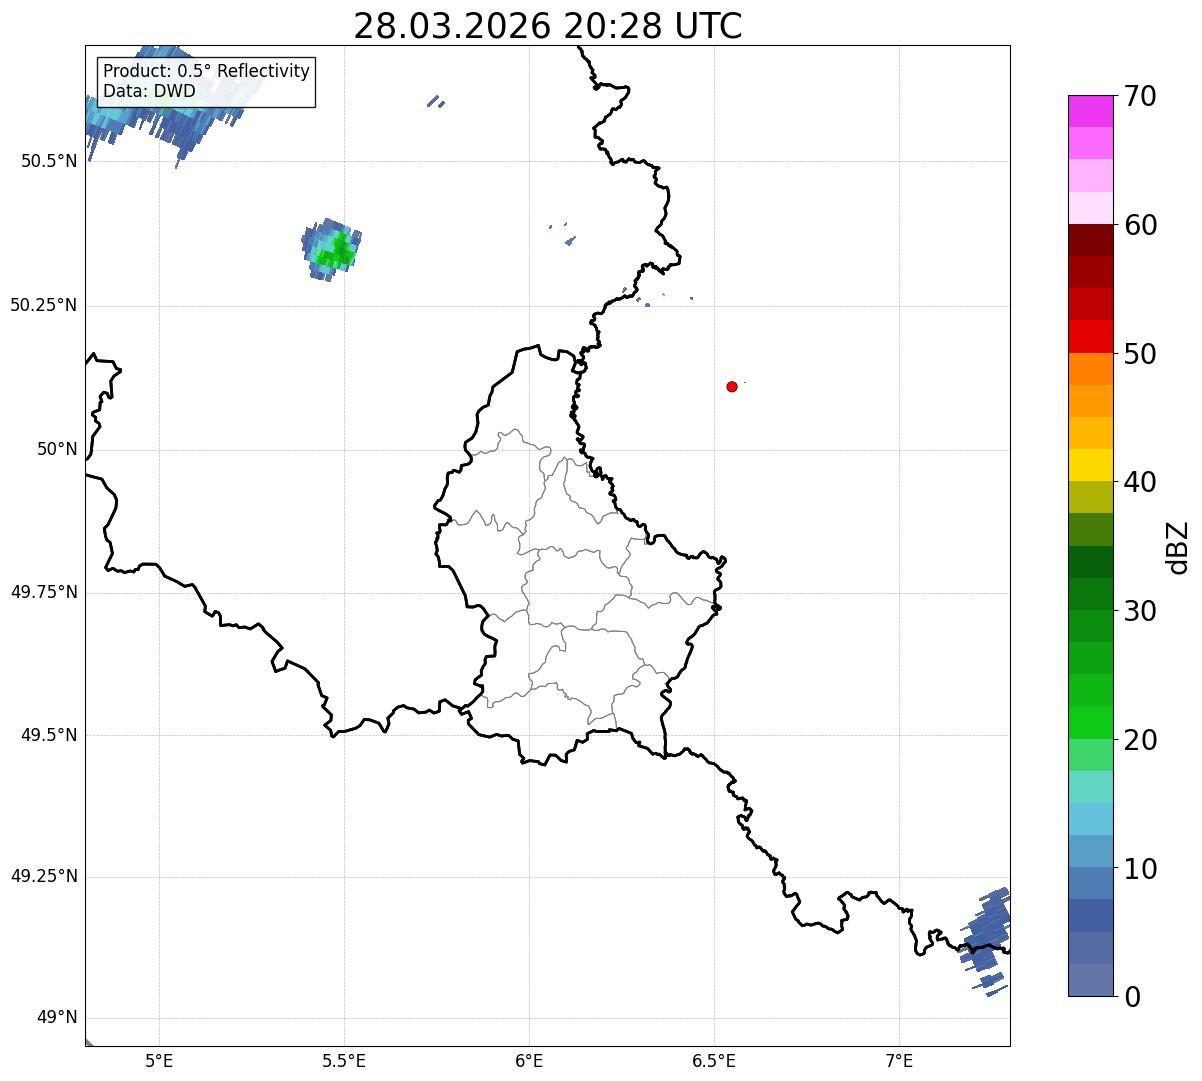
Task: Click the green radar echo cell near 5.5°E
Action: coord(333,248)
